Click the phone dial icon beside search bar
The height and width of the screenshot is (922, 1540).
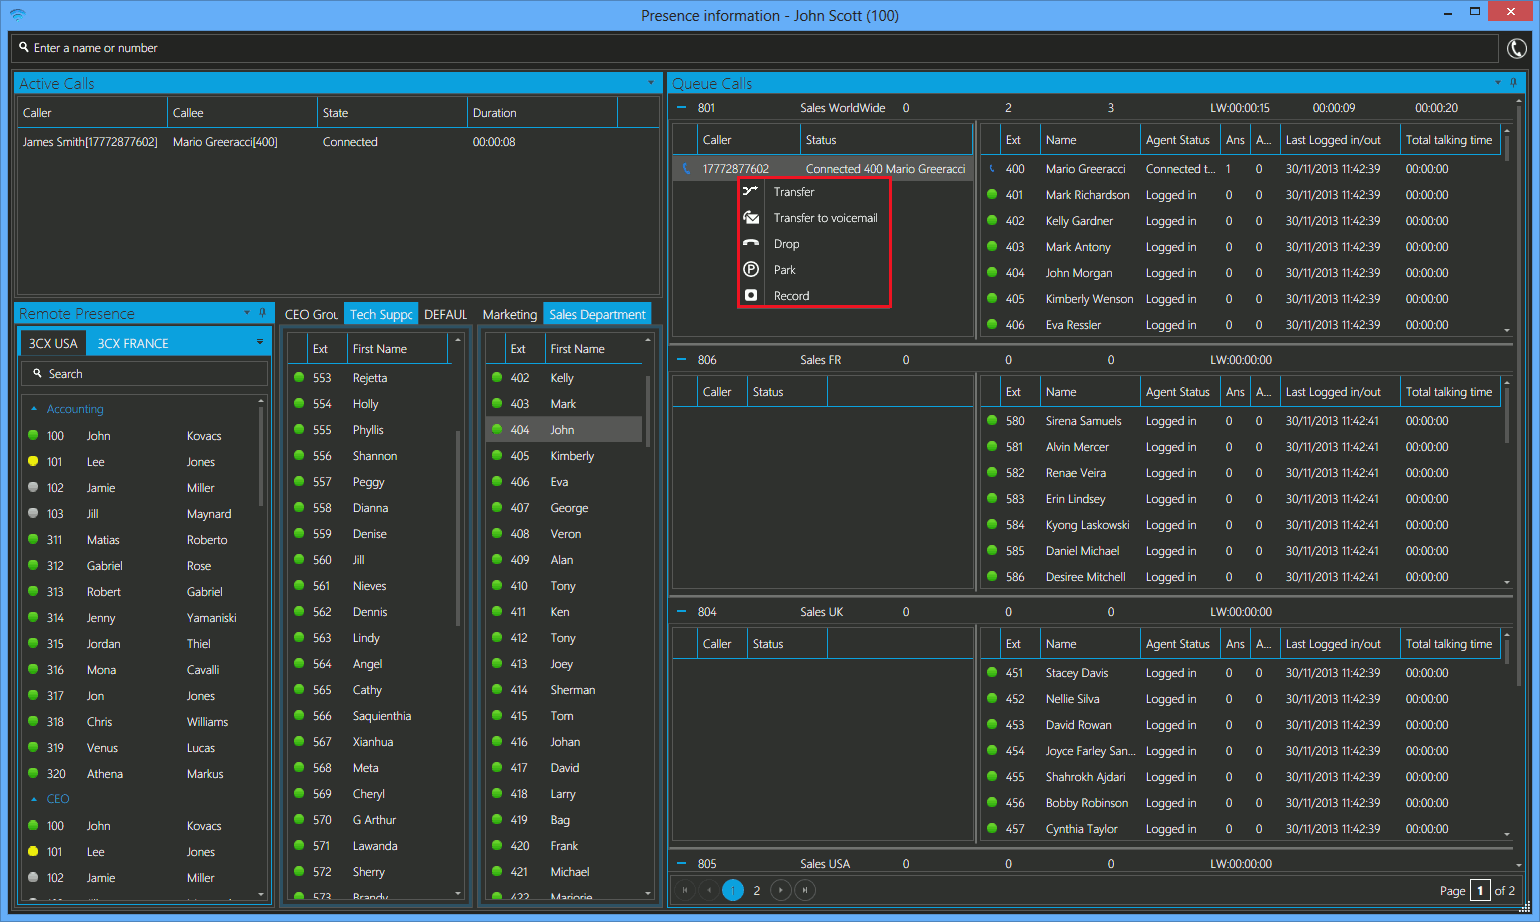click(1516, 48)
